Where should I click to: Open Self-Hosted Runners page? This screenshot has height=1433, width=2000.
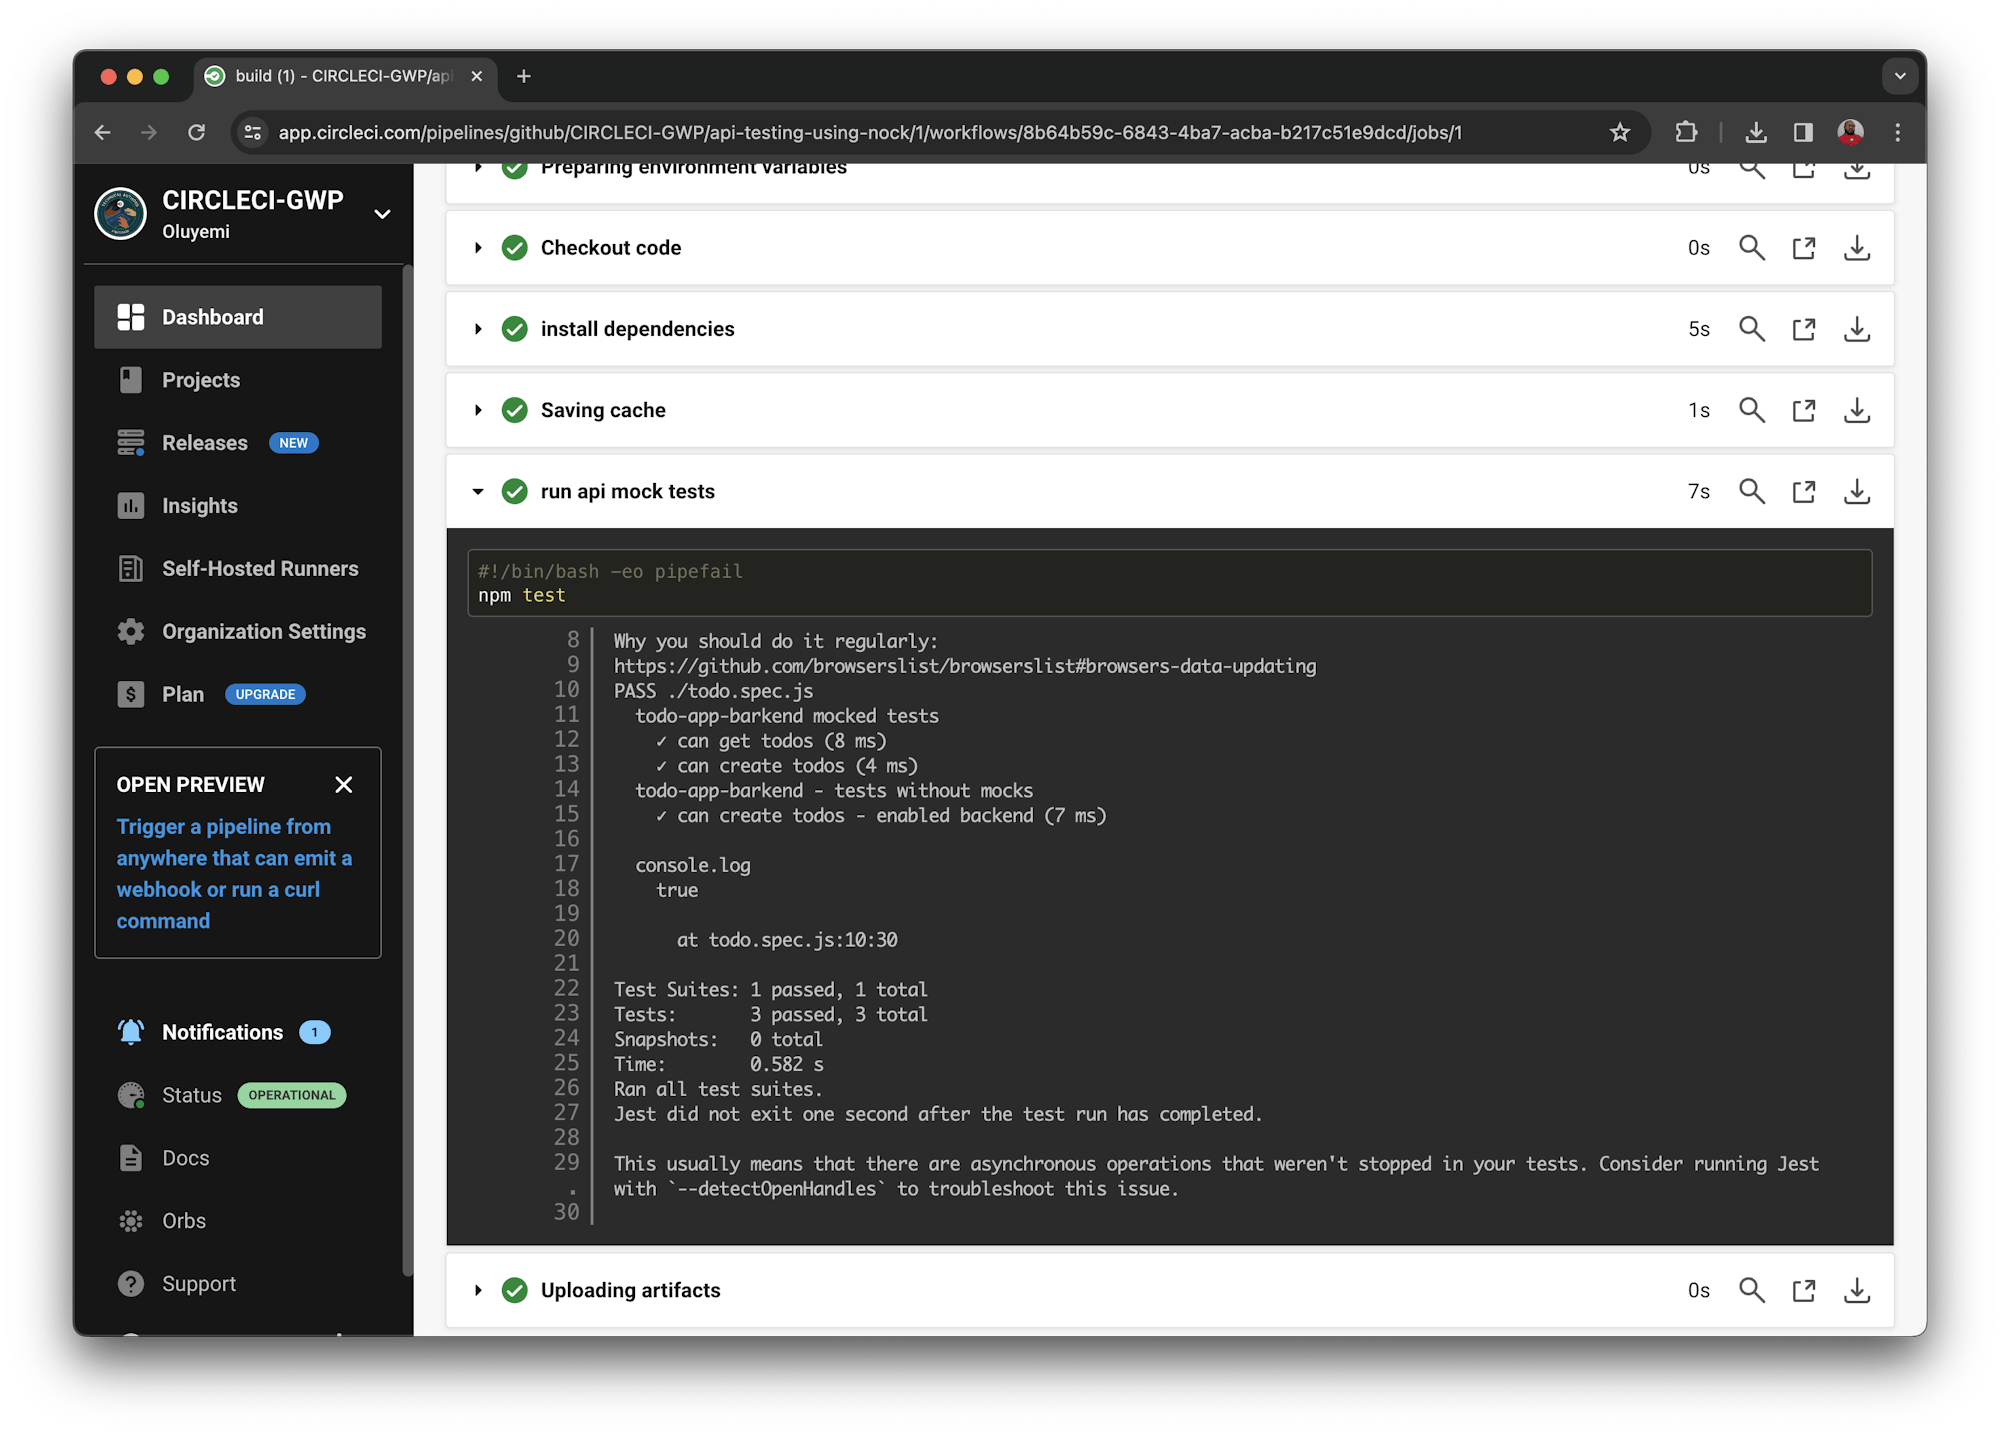(260, 569)
